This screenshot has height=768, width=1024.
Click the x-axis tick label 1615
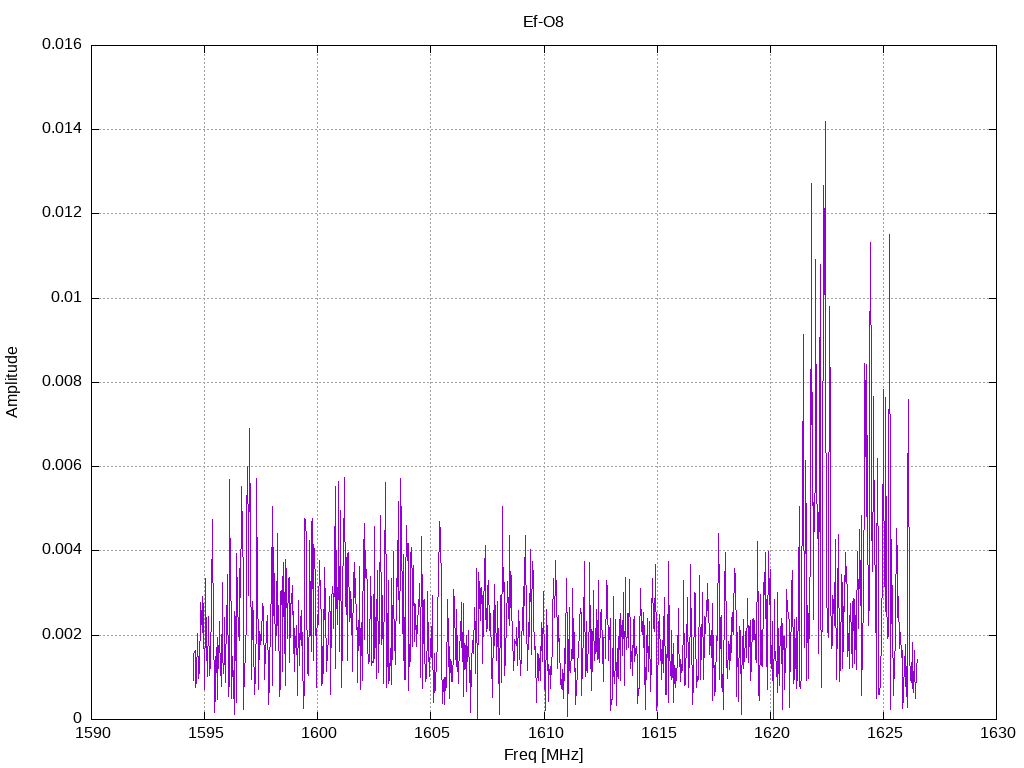(x=658, y=733)
